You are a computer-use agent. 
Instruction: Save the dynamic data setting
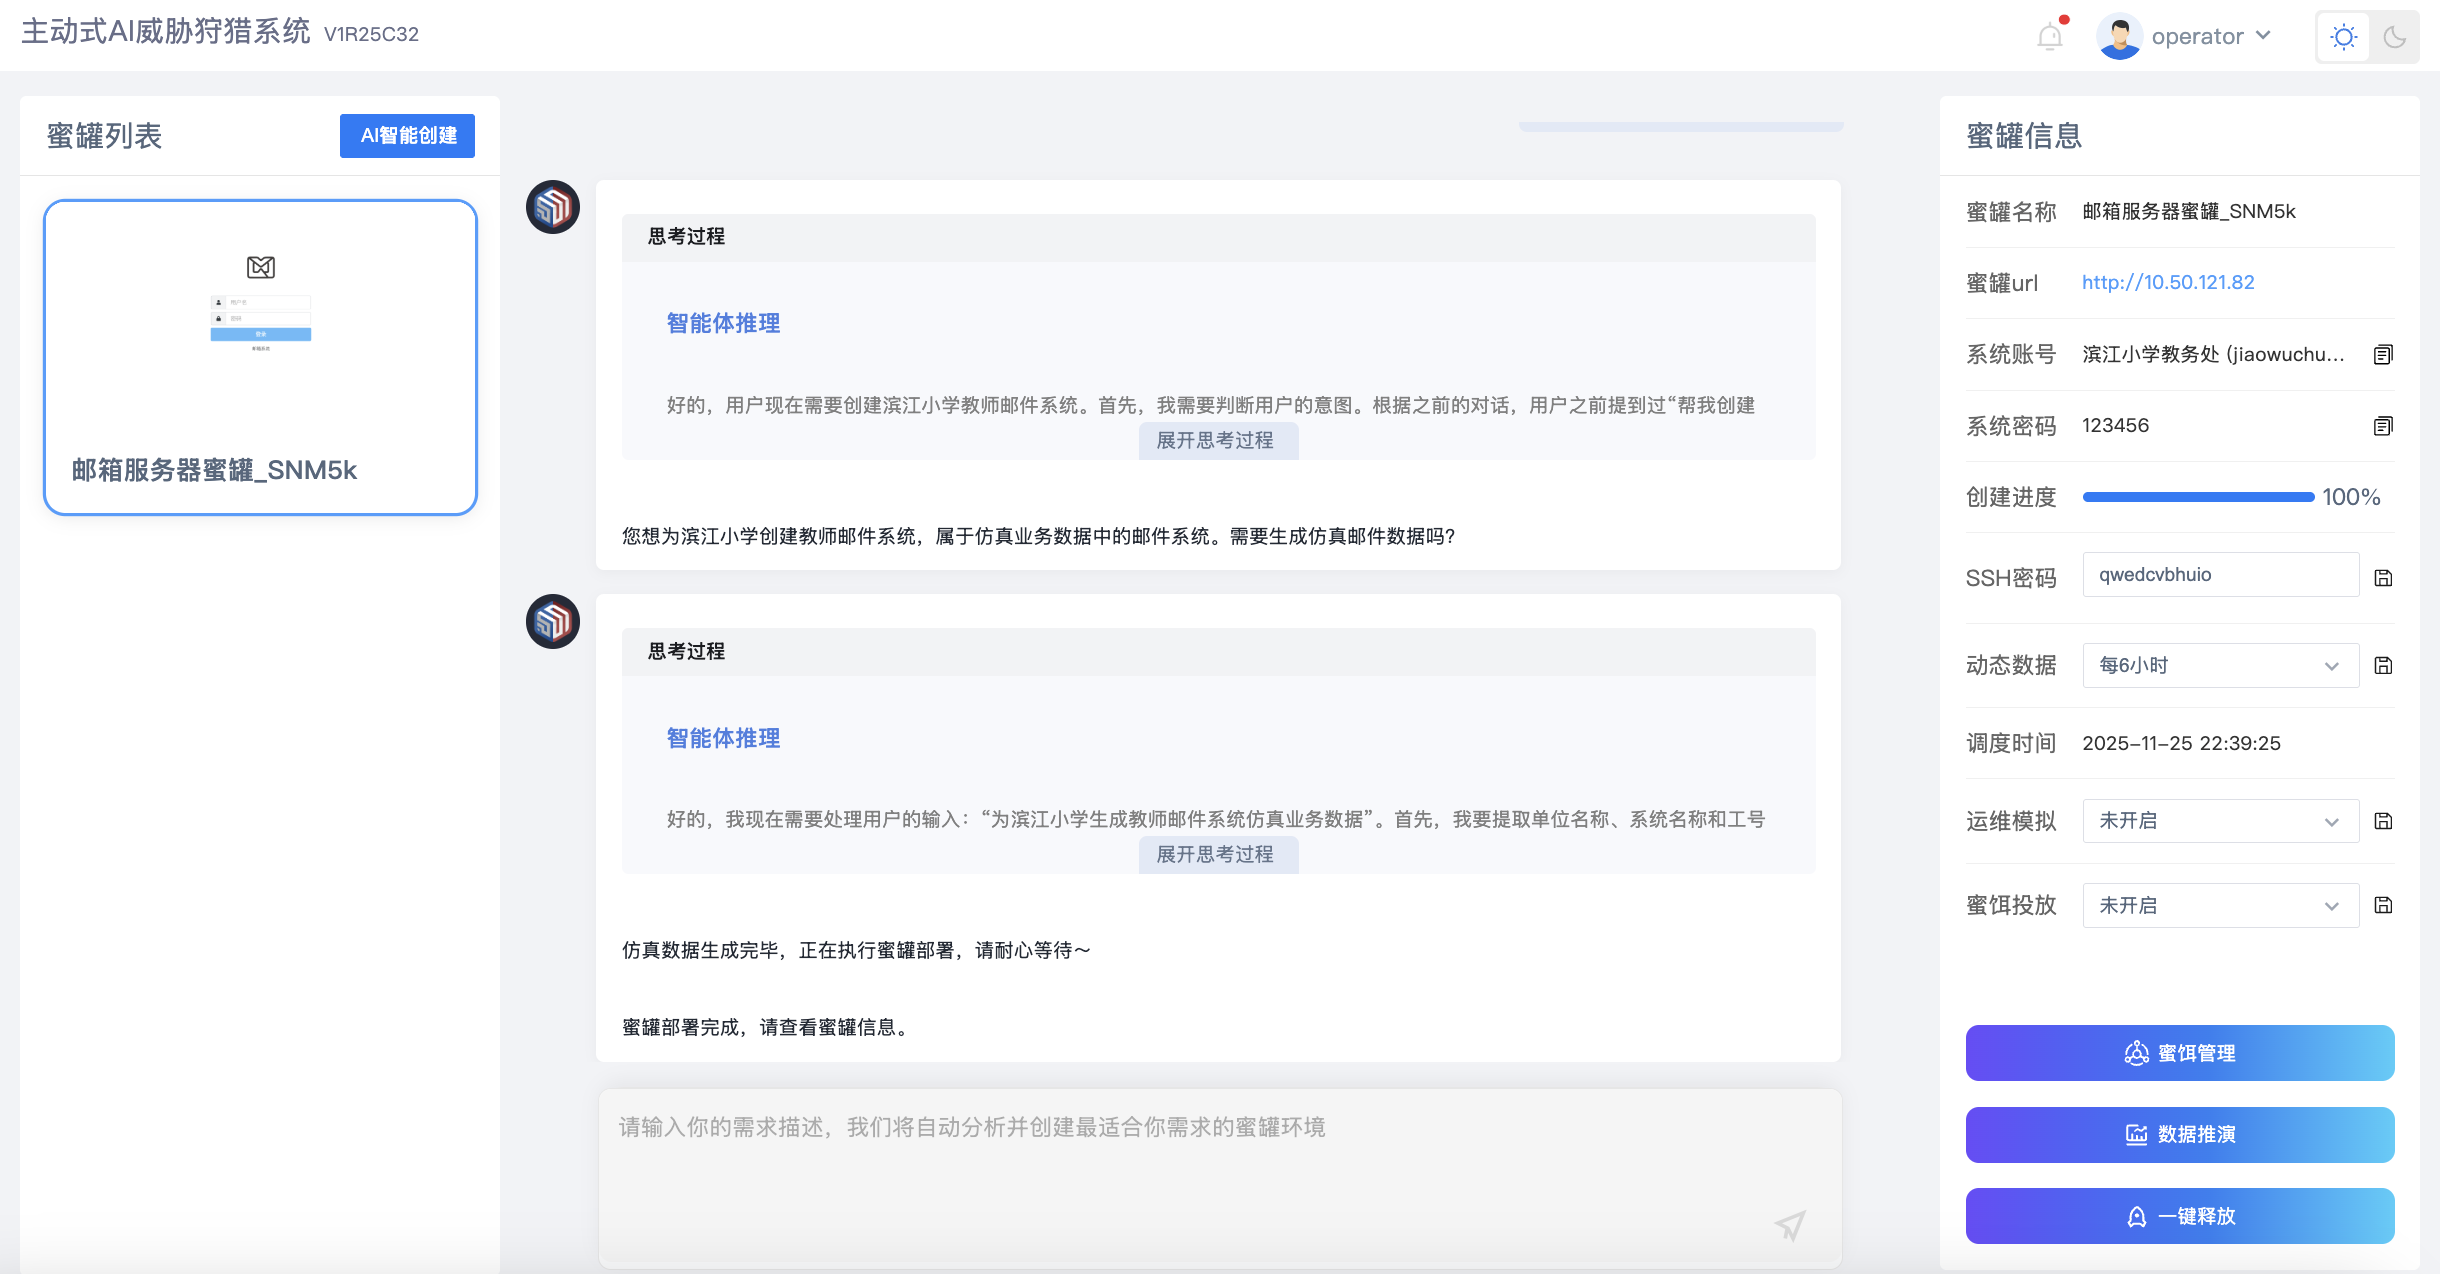click(2383, 666)
